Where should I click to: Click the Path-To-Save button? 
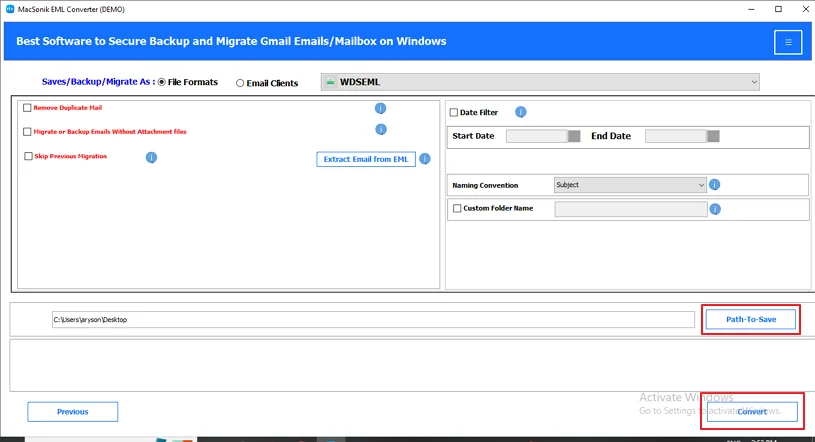(751, 319)
